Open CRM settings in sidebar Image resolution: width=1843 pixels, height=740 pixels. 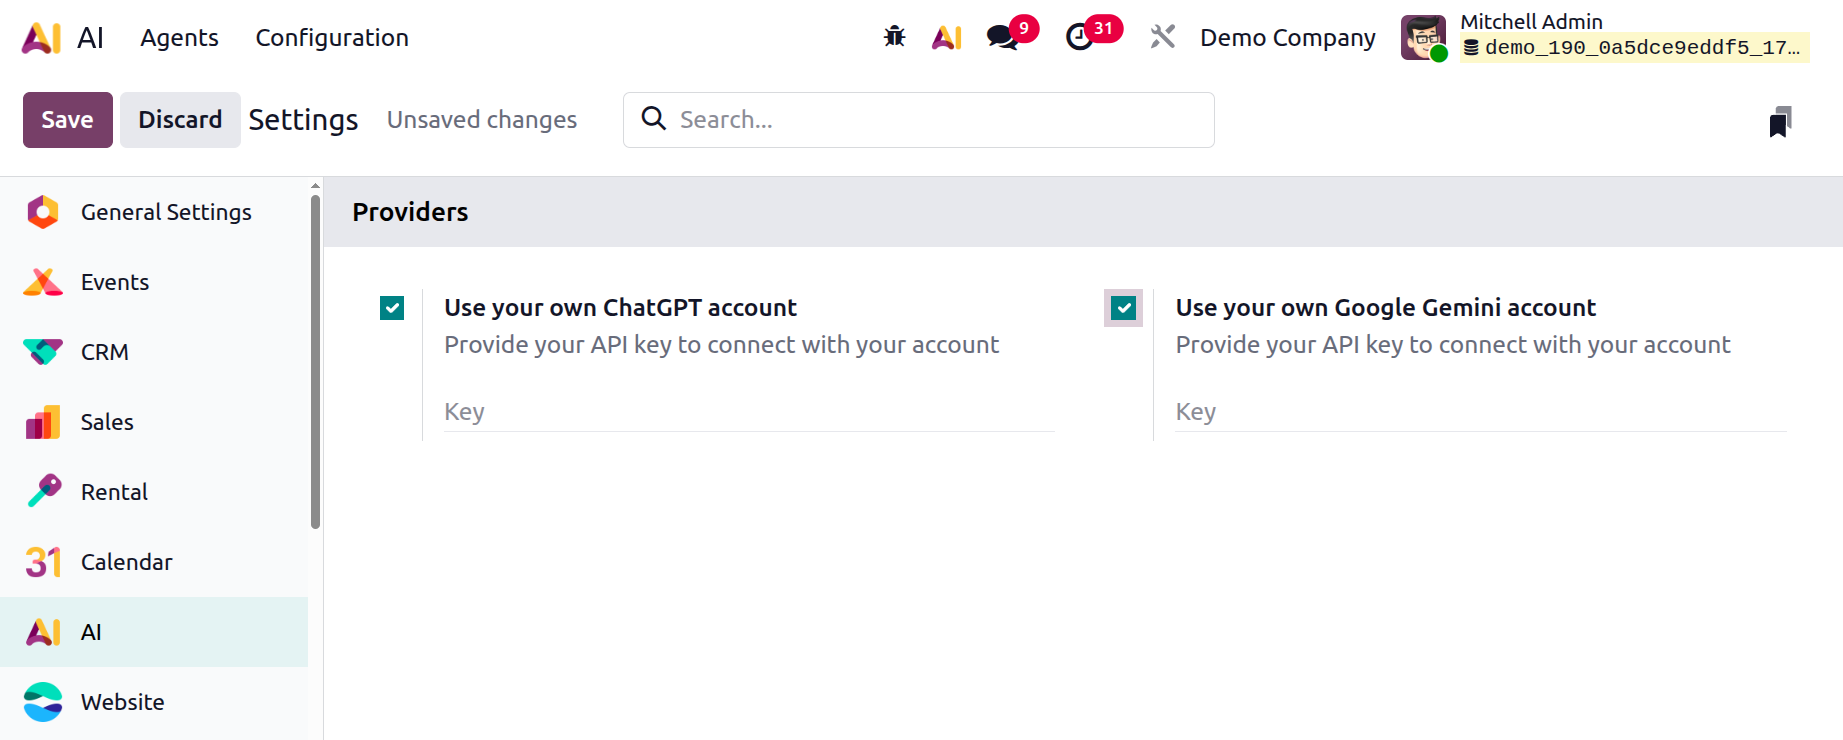[104, 352]
